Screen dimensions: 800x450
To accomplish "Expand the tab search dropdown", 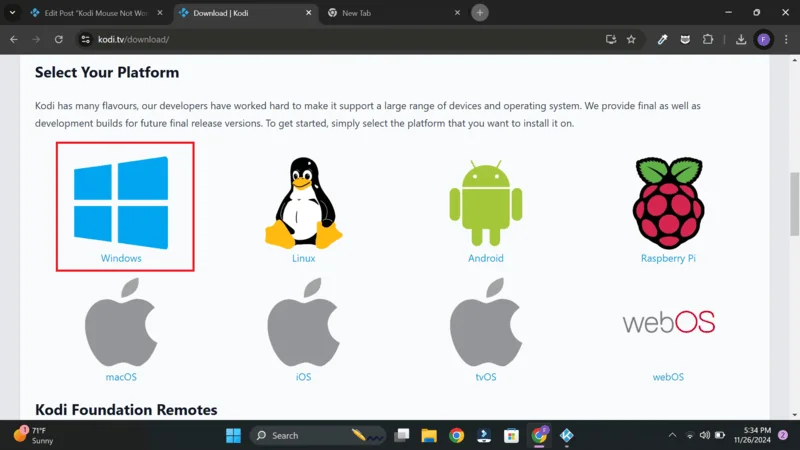I will 12,13.
